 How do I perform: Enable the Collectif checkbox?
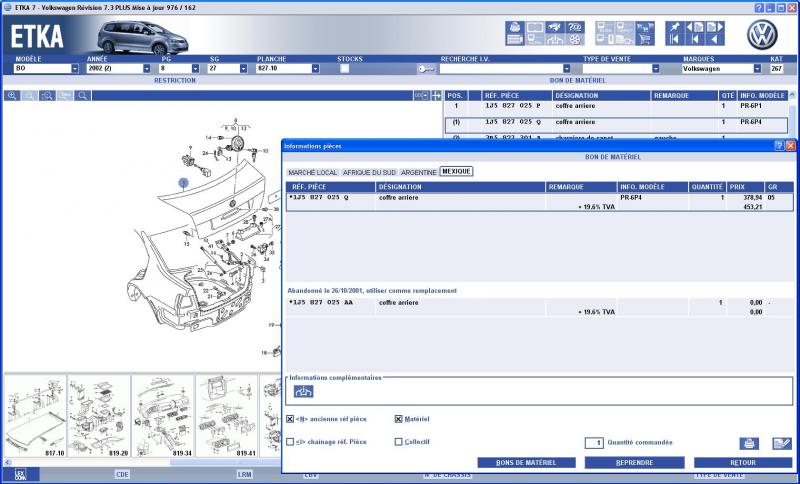[398, 442]
